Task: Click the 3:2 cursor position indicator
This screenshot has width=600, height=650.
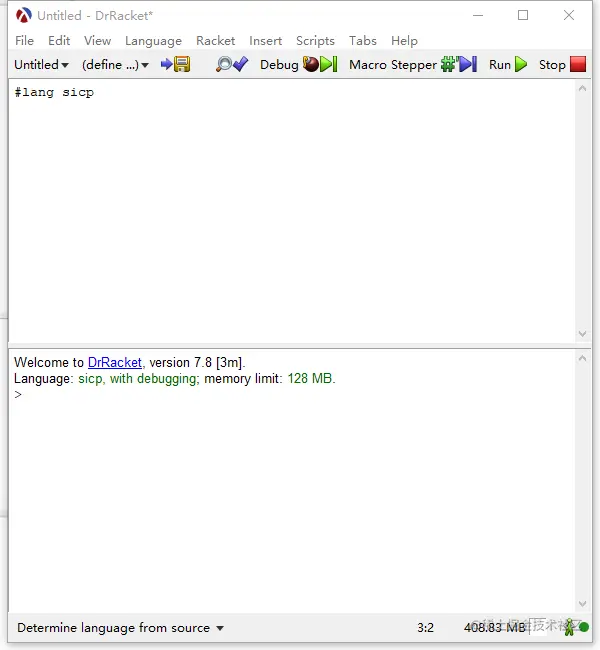Action: 425,628
